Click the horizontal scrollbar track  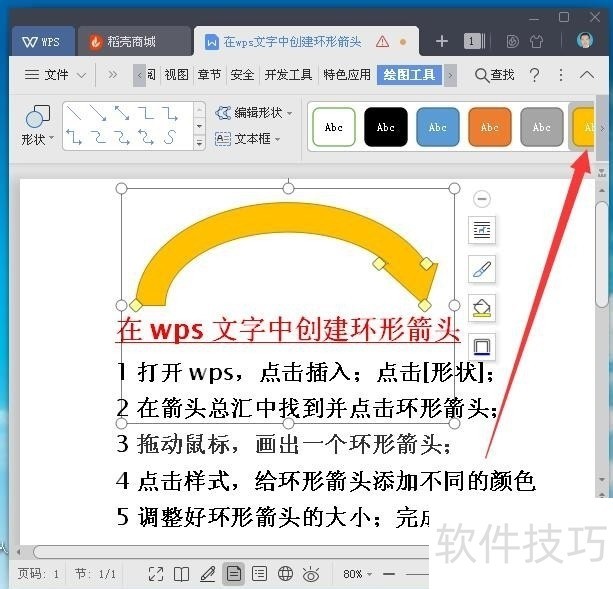pos(231,551)
